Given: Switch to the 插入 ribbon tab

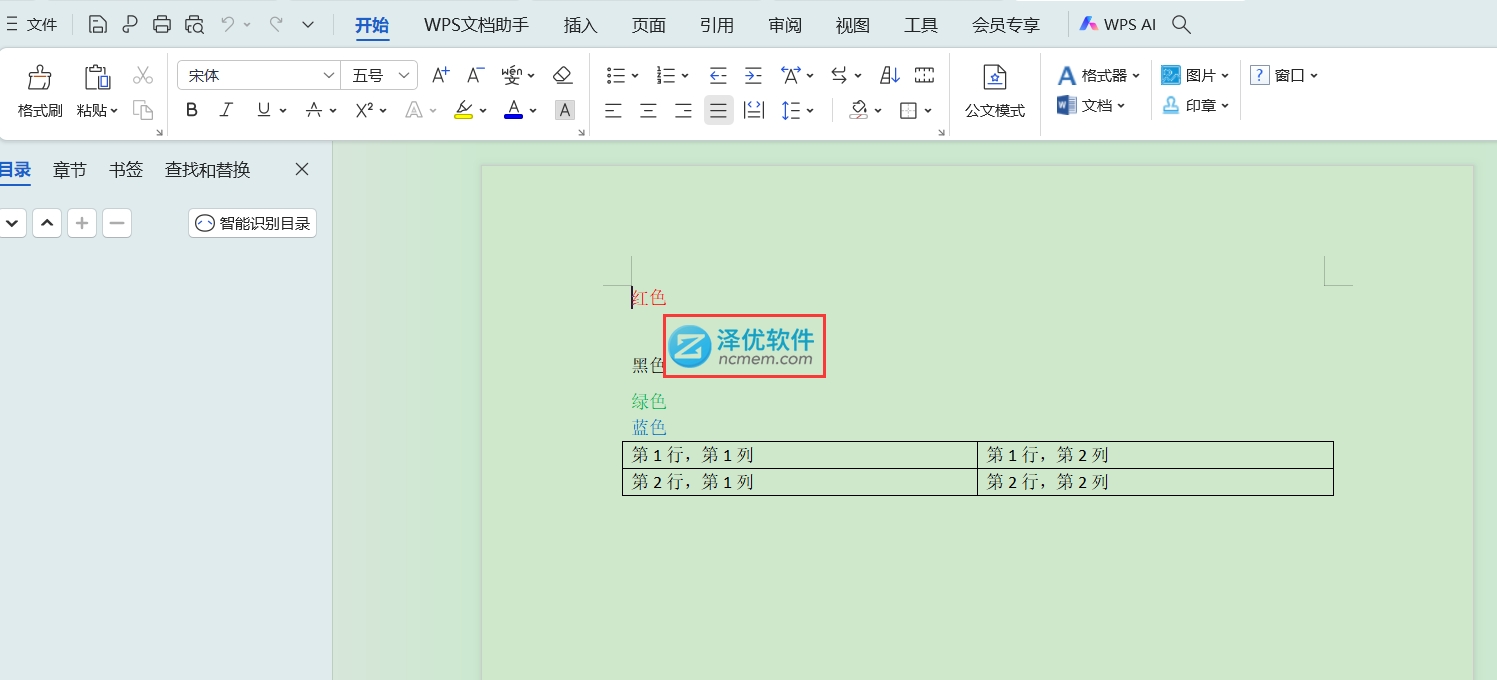Looking at the screenshot, I should tap(580, 25).
